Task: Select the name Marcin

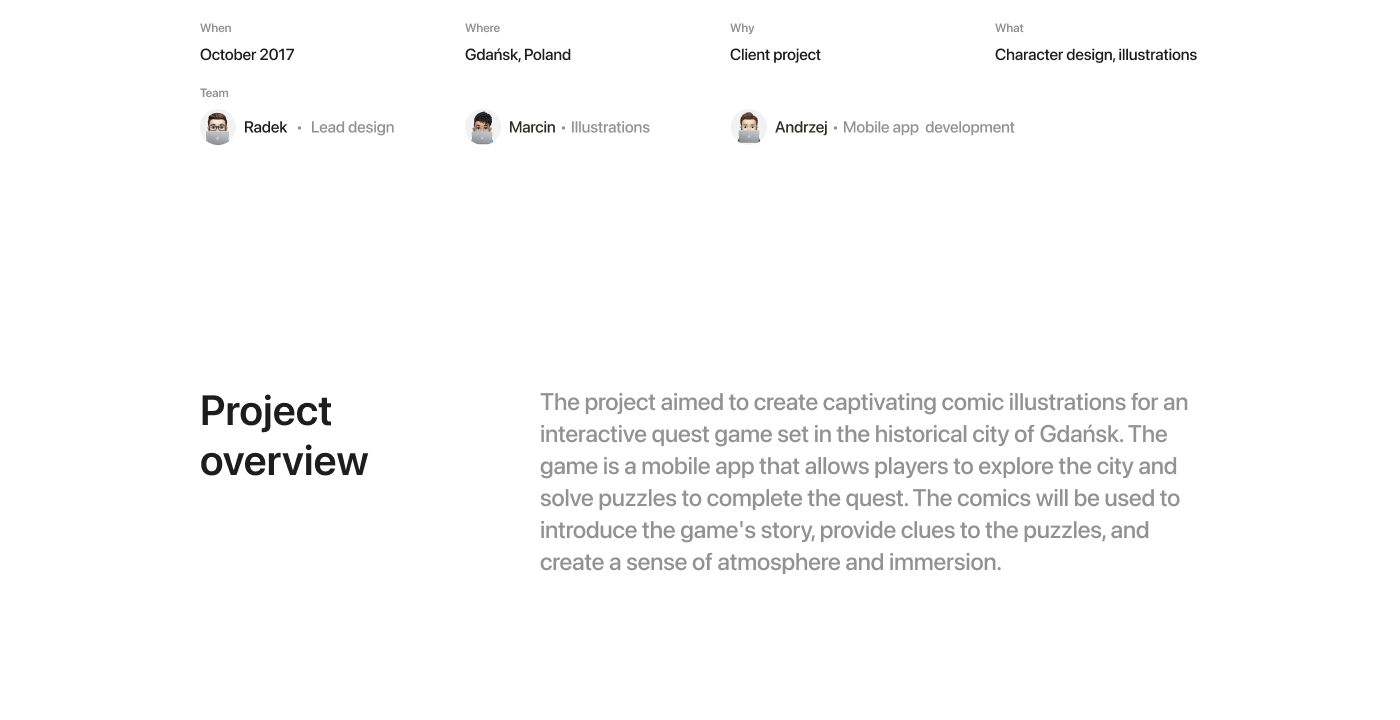Action: 532,127
